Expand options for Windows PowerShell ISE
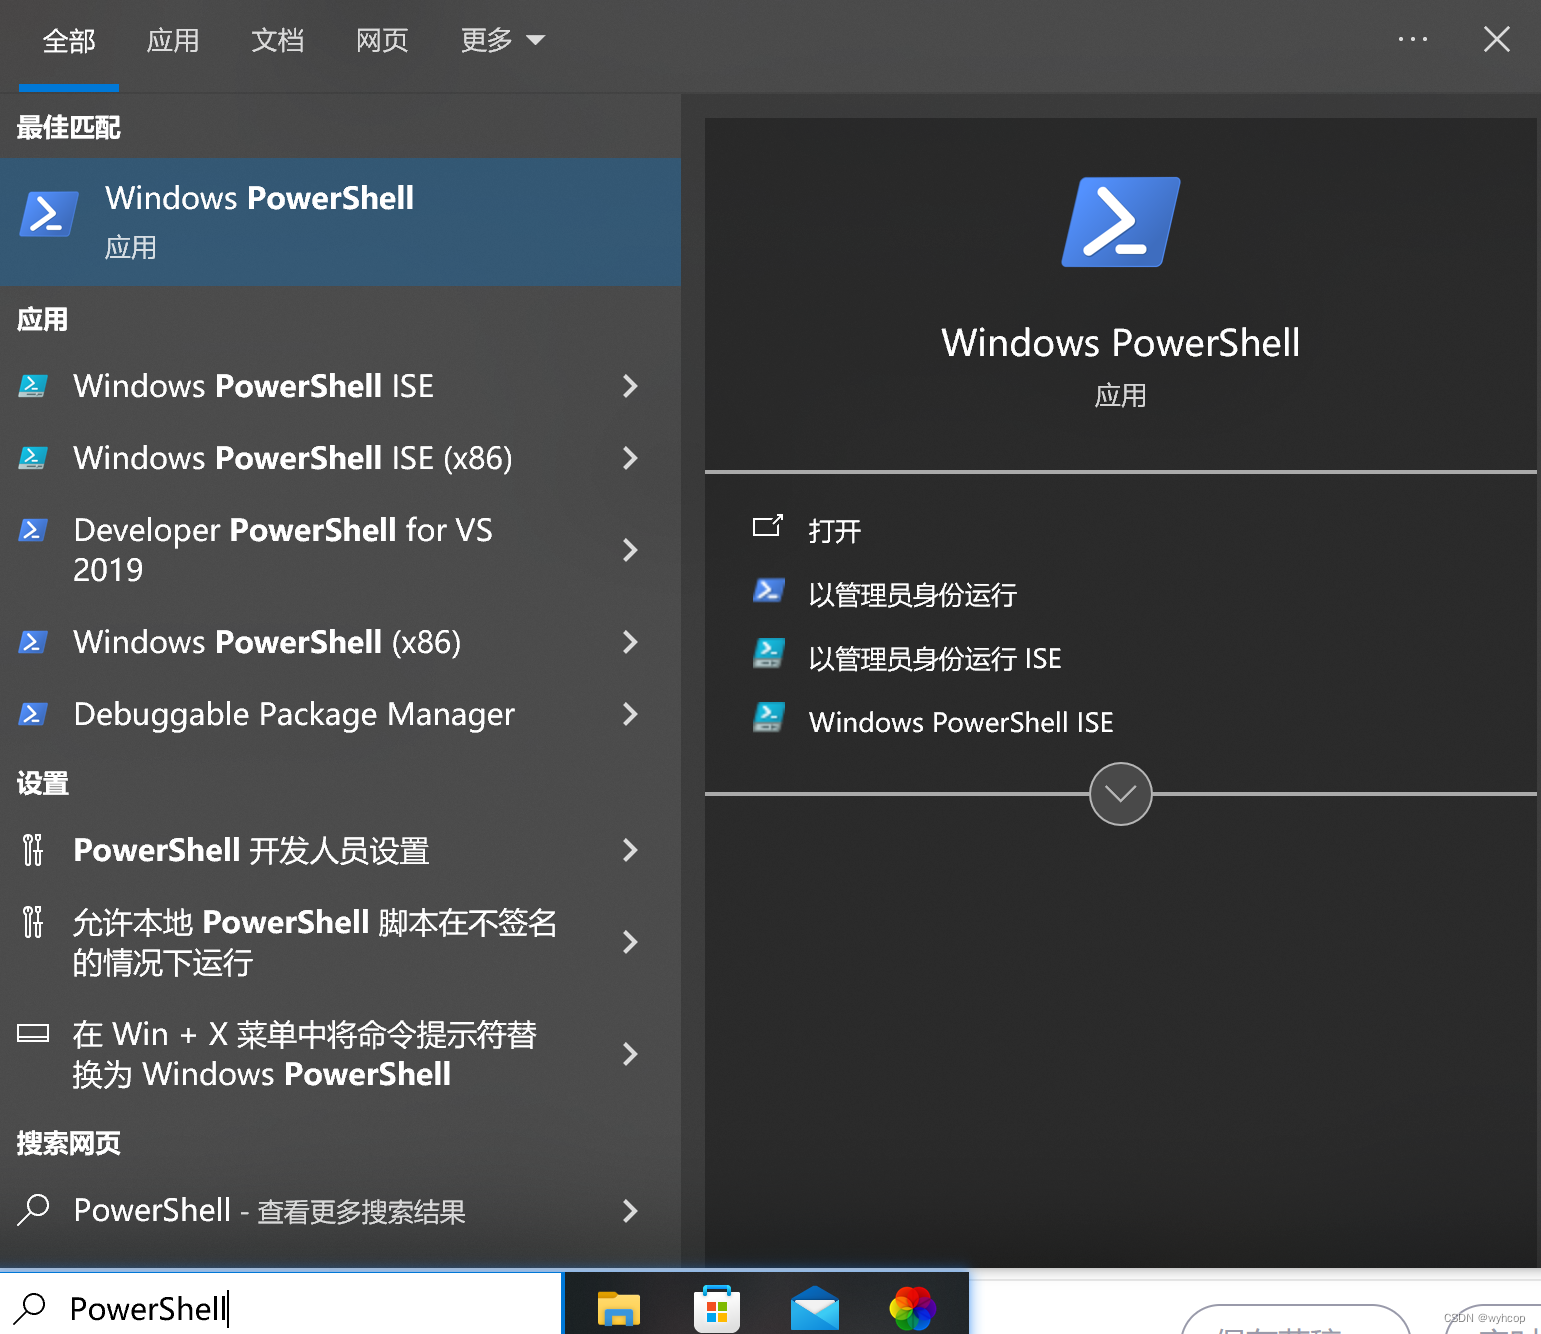 tap(630, 386)
